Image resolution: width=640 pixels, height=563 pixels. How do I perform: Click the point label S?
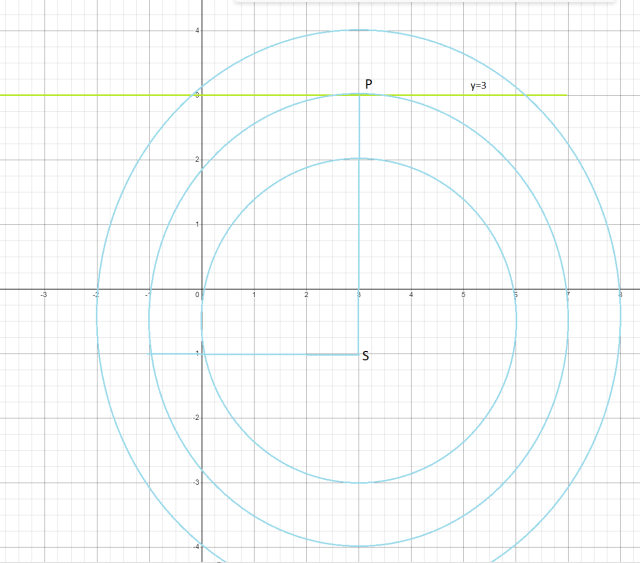click(366, 356)
